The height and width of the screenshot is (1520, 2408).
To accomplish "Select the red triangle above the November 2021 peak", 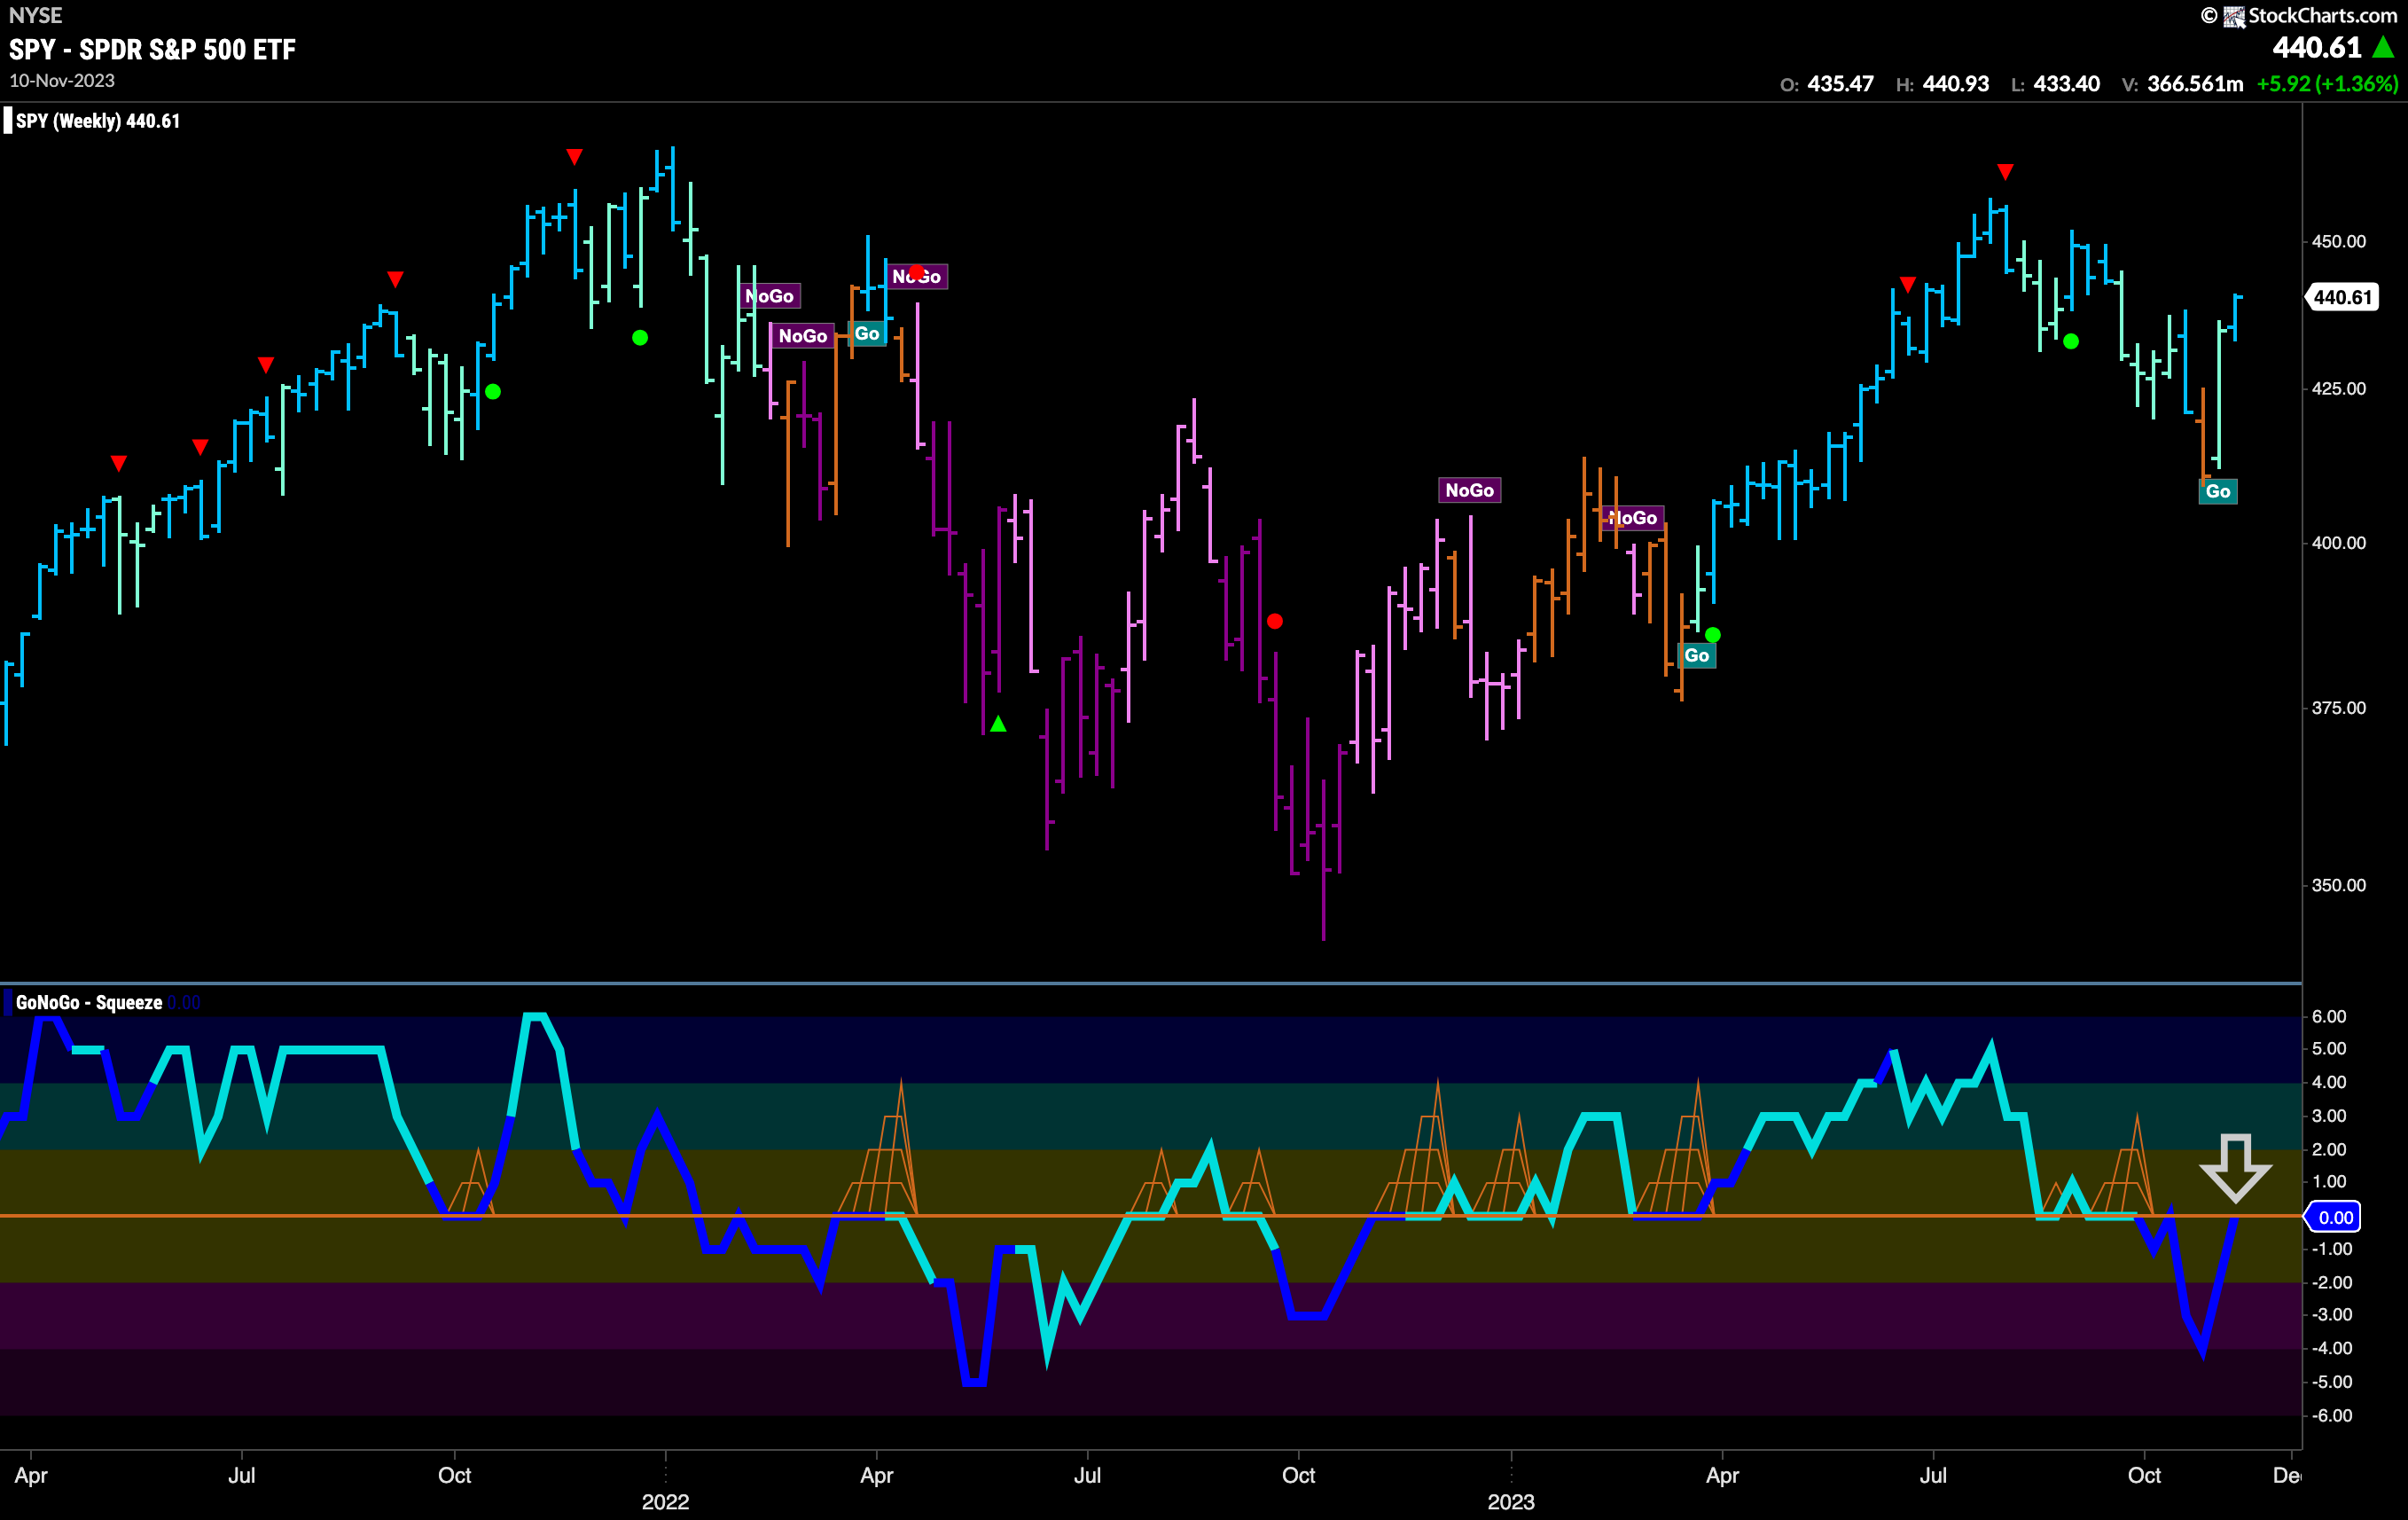I will 574,157.
